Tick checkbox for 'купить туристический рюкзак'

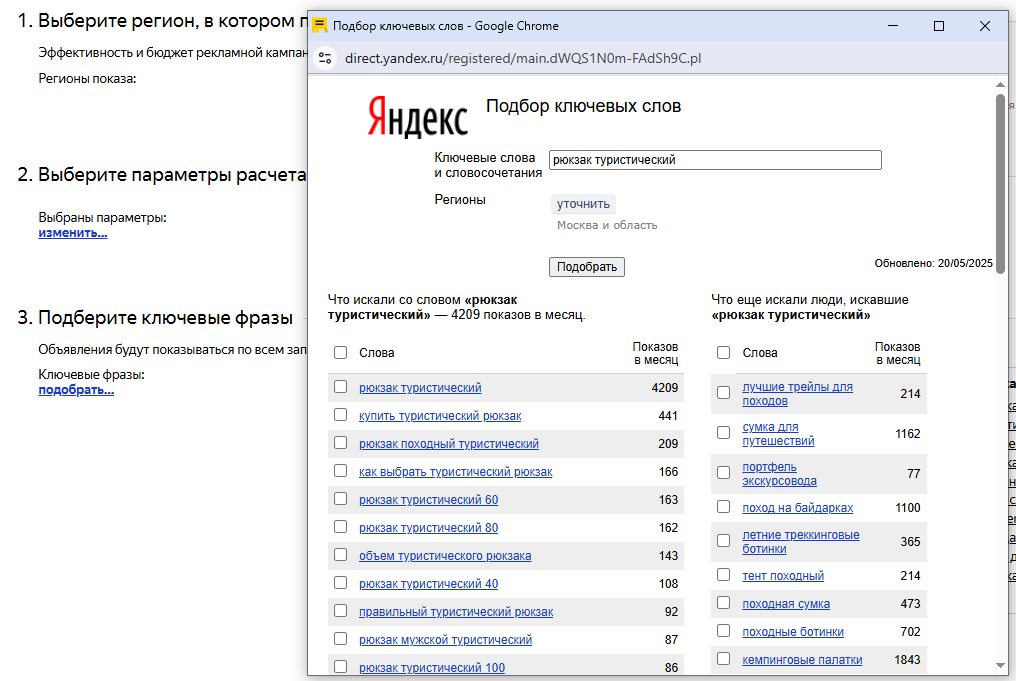click(x=341, y=415)
